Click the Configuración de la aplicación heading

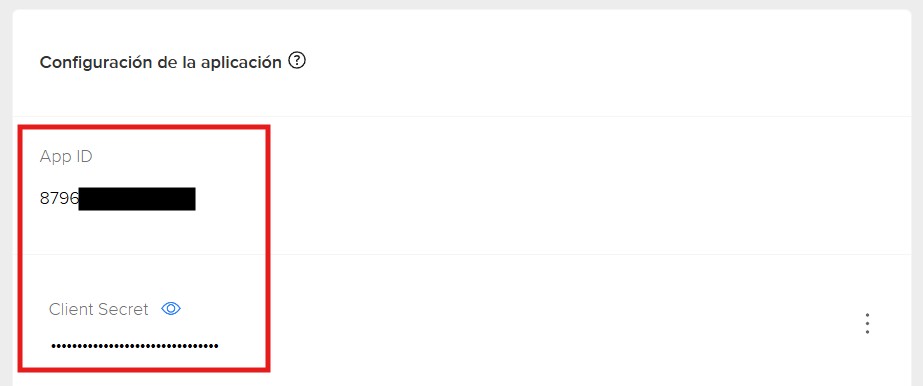coord(161,62)
